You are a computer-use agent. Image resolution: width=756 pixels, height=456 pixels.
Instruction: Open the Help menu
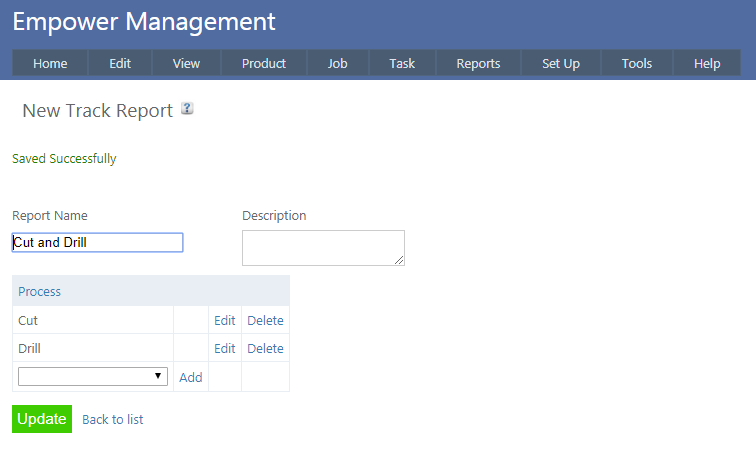click(707, 63)
